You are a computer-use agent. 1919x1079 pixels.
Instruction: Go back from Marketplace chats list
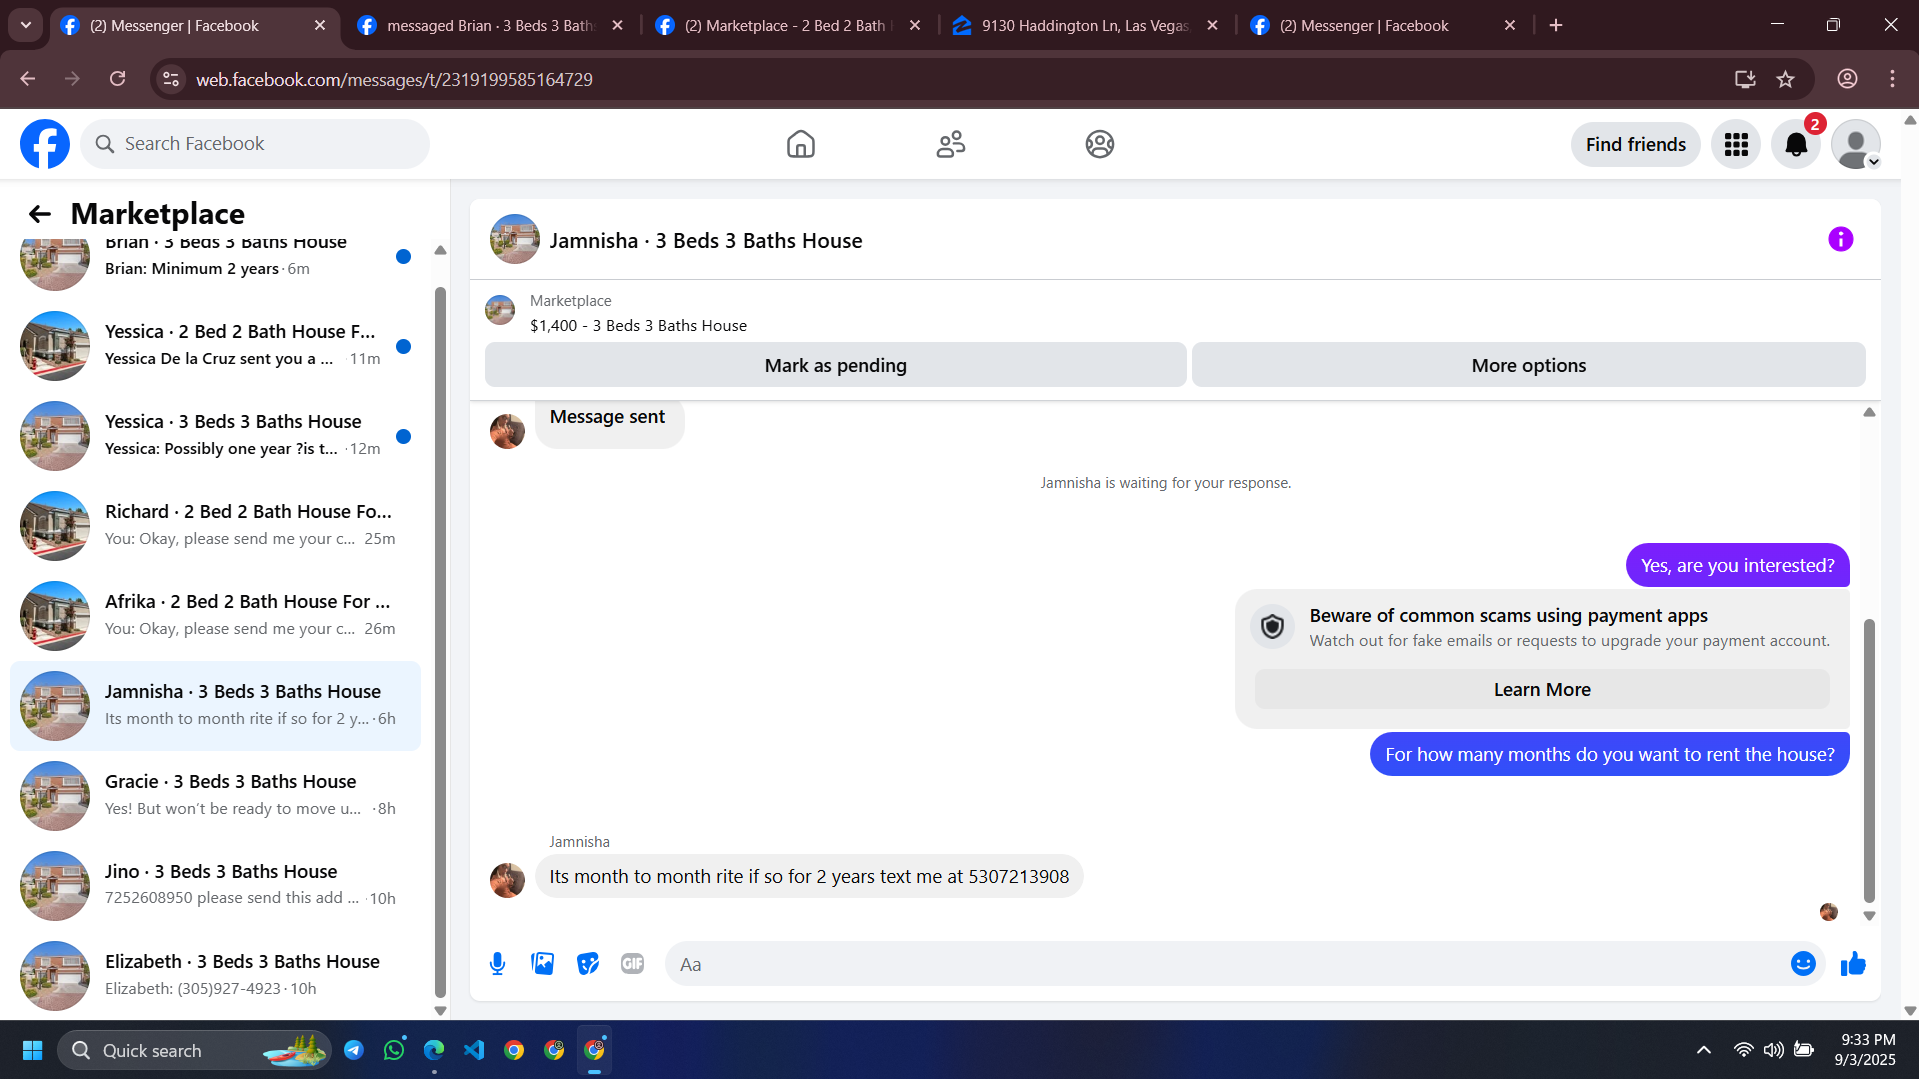(40, 214)
